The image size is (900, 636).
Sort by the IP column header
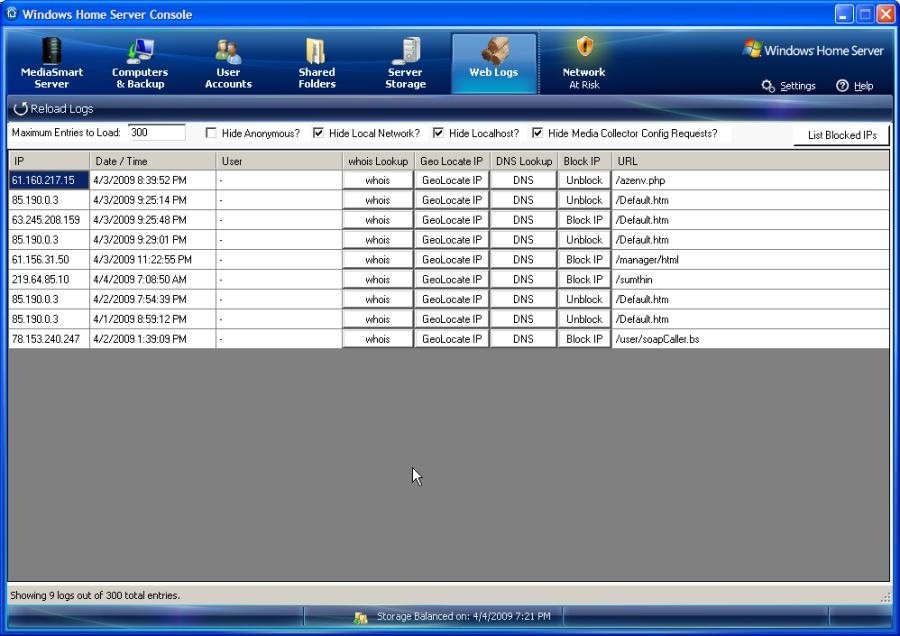click(49, 161)
